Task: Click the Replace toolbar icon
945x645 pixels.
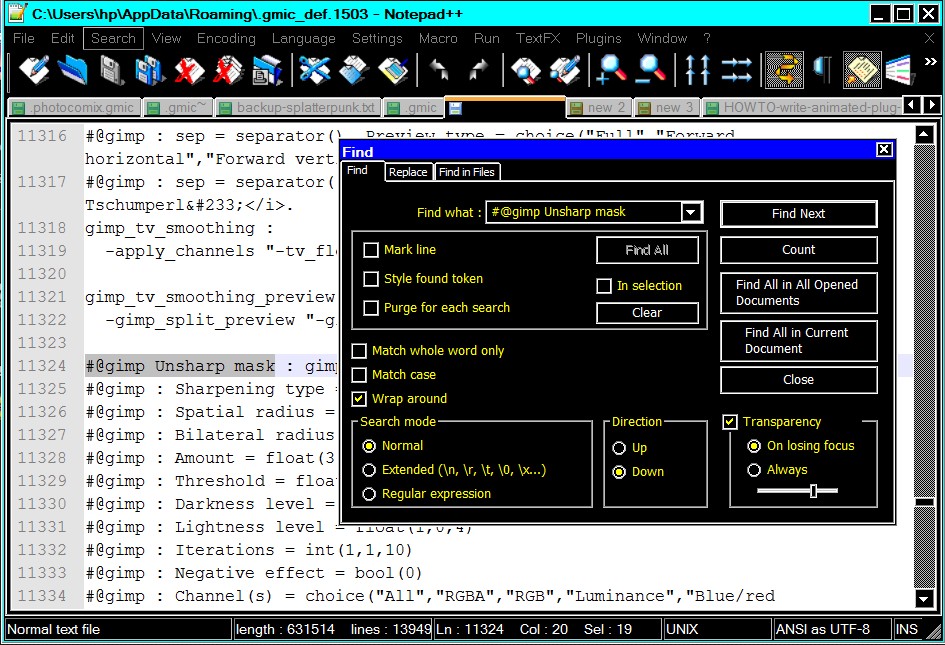Action: tap(565, 70)
